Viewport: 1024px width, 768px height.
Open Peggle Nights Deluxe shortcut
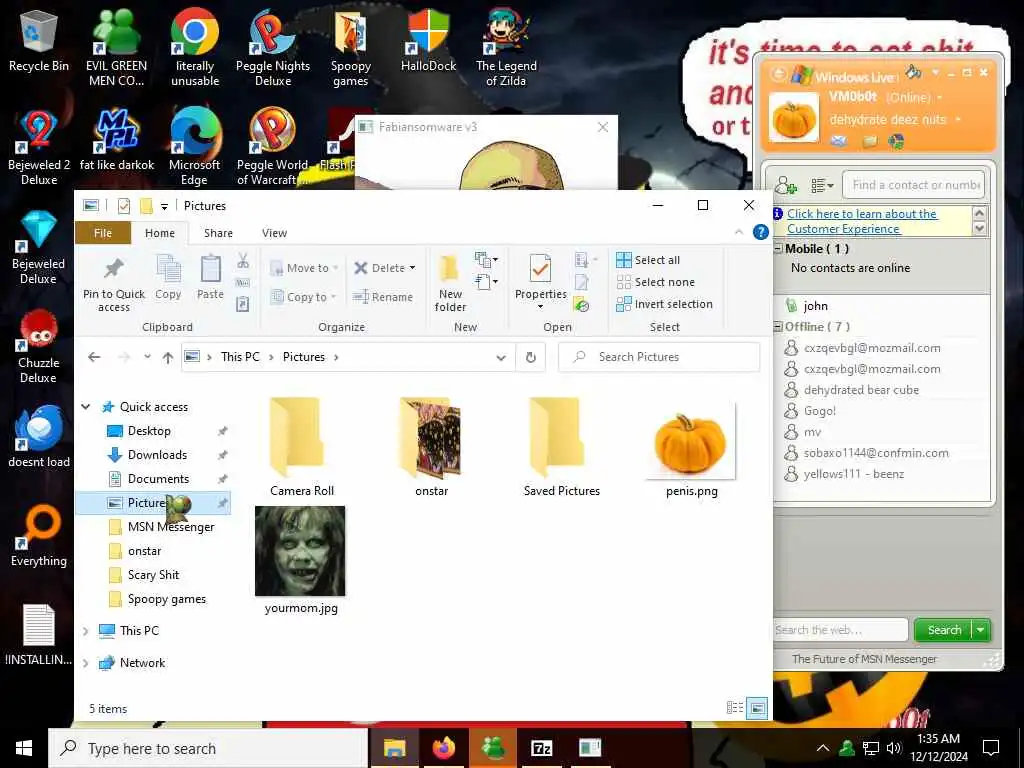(x=273, y=47)
